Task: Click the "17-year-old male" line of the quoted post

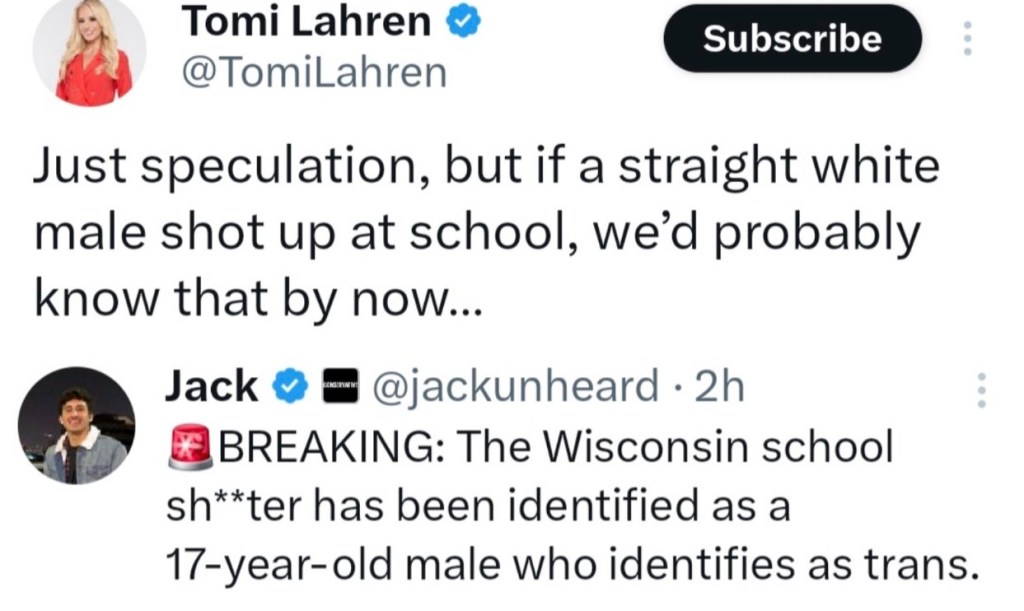Action: 569,566
